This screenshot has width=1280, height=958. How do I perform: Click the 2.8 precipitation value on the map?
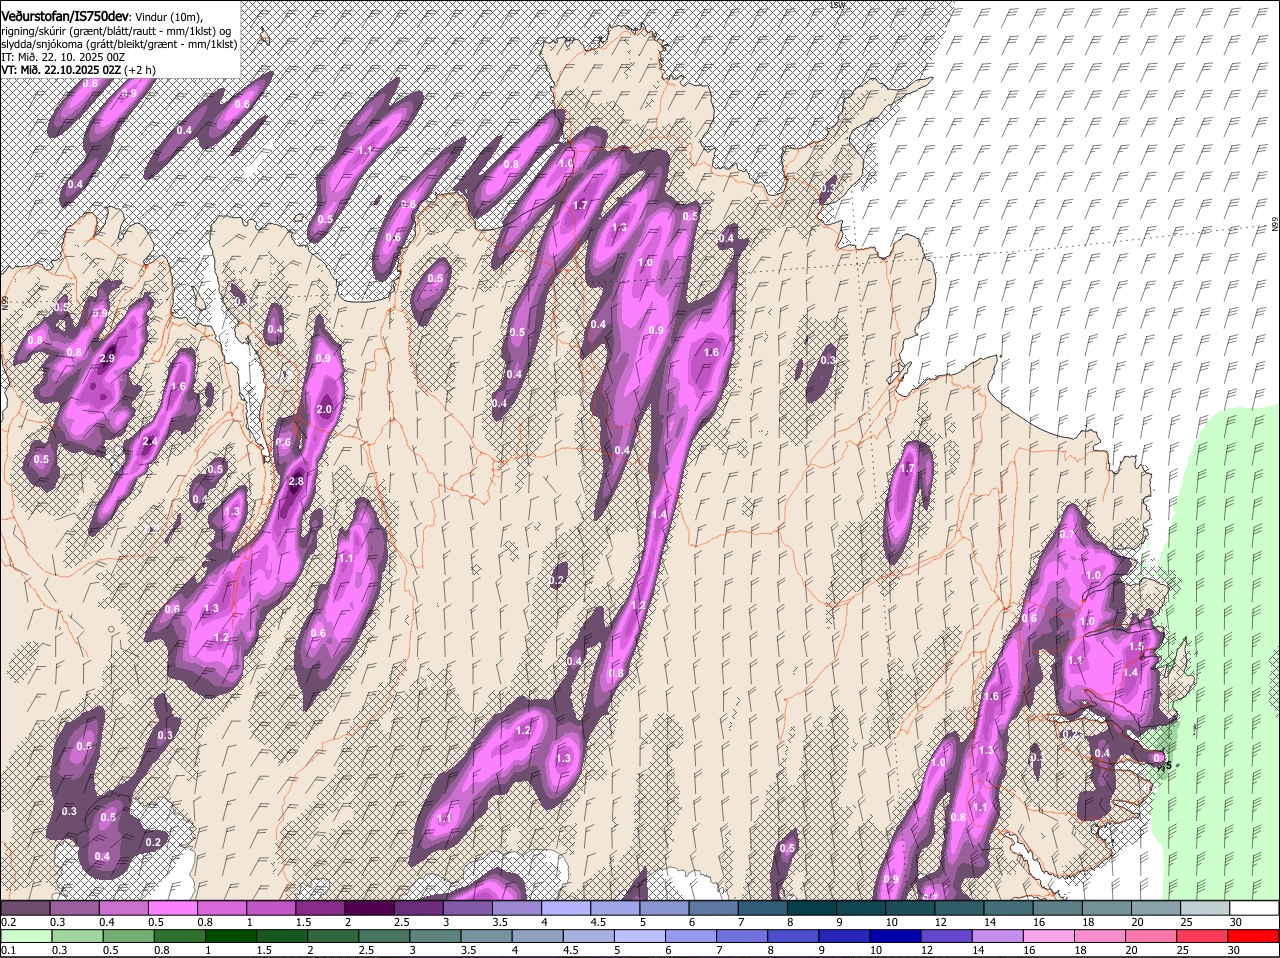(295, 482)
